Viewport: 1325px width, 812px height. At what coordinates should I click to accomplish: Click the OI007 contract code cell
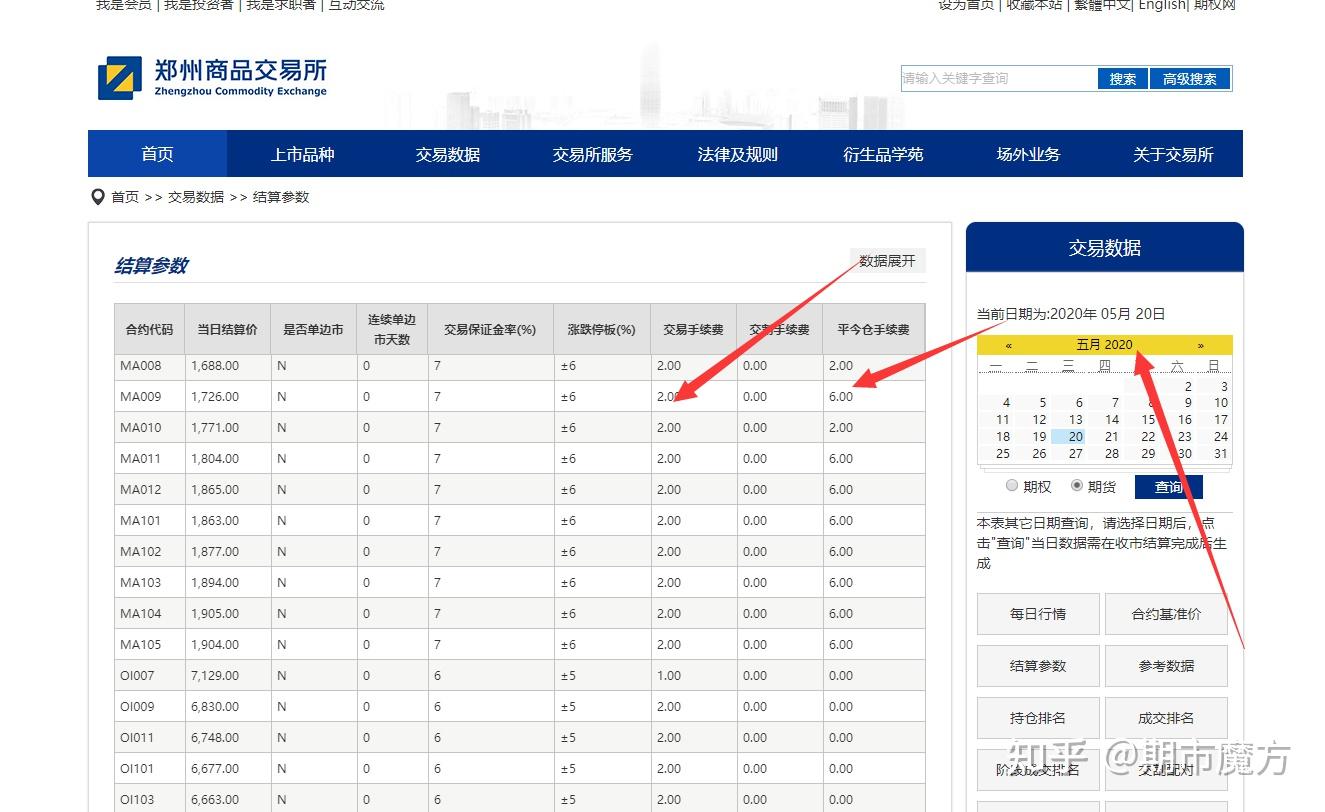point(150,676)
